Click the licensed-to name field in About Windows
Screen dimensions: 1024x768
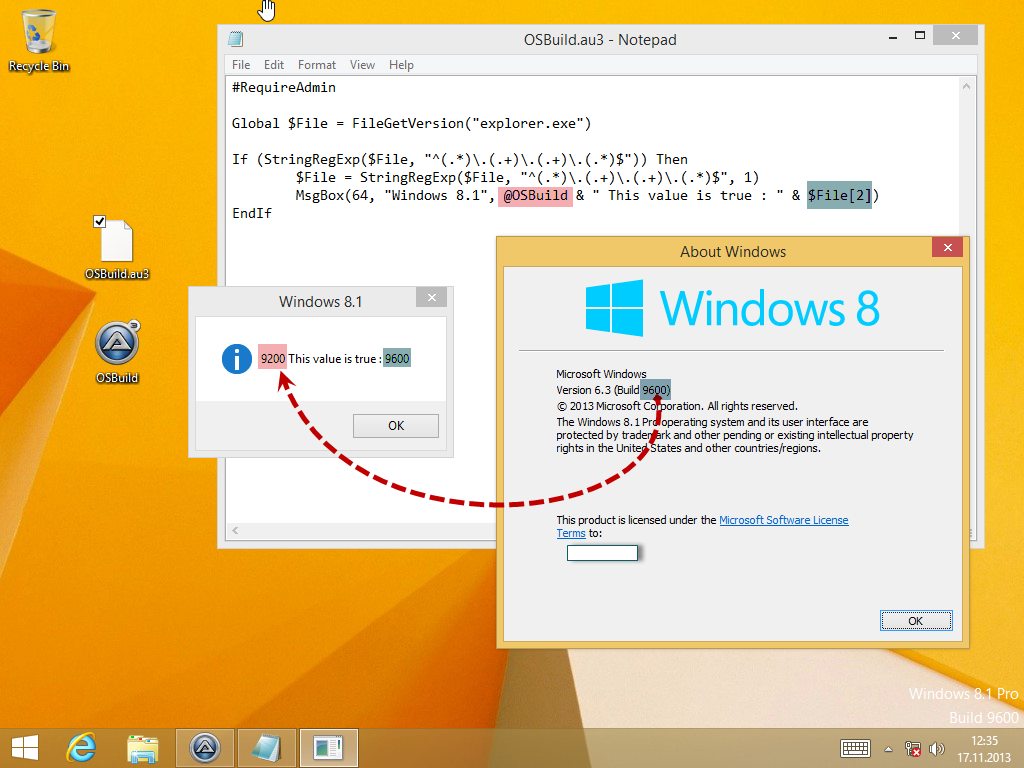(602, 553)
